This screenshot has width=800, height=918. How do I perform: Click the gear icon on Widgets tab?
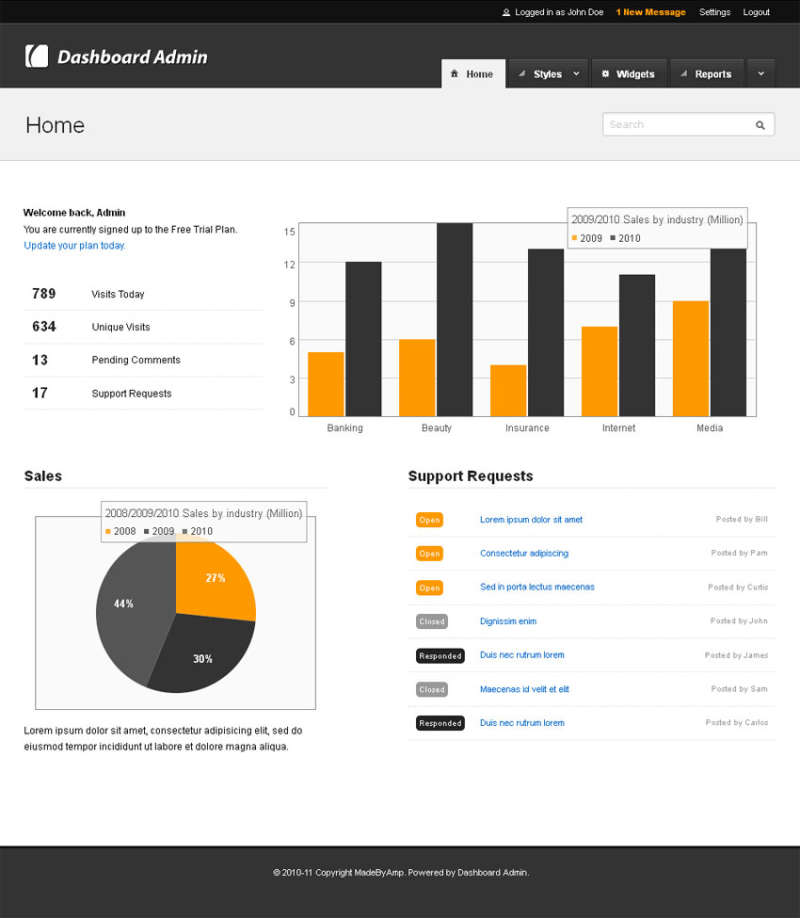tap(605, 74)
